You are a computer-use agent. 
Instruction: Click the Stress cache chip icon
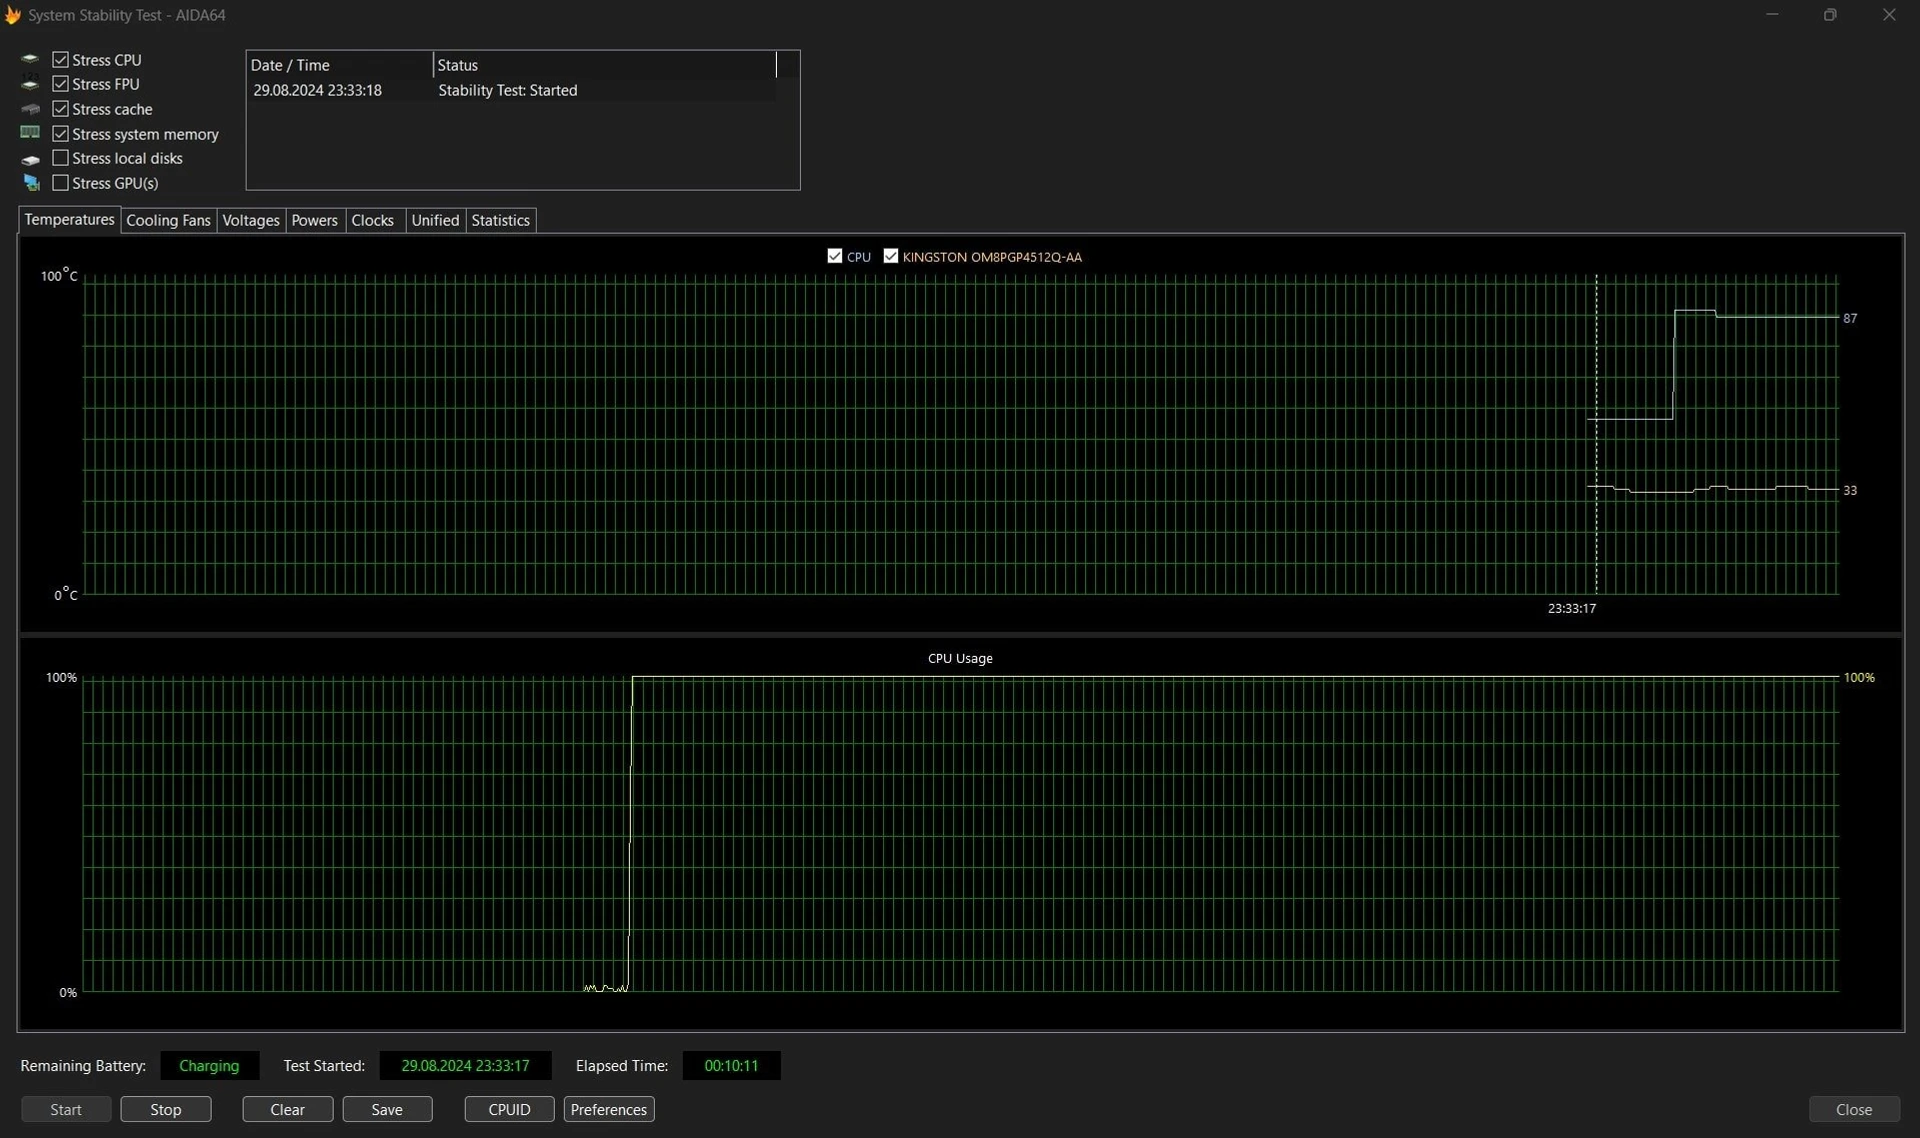click(x=30, y=109)
